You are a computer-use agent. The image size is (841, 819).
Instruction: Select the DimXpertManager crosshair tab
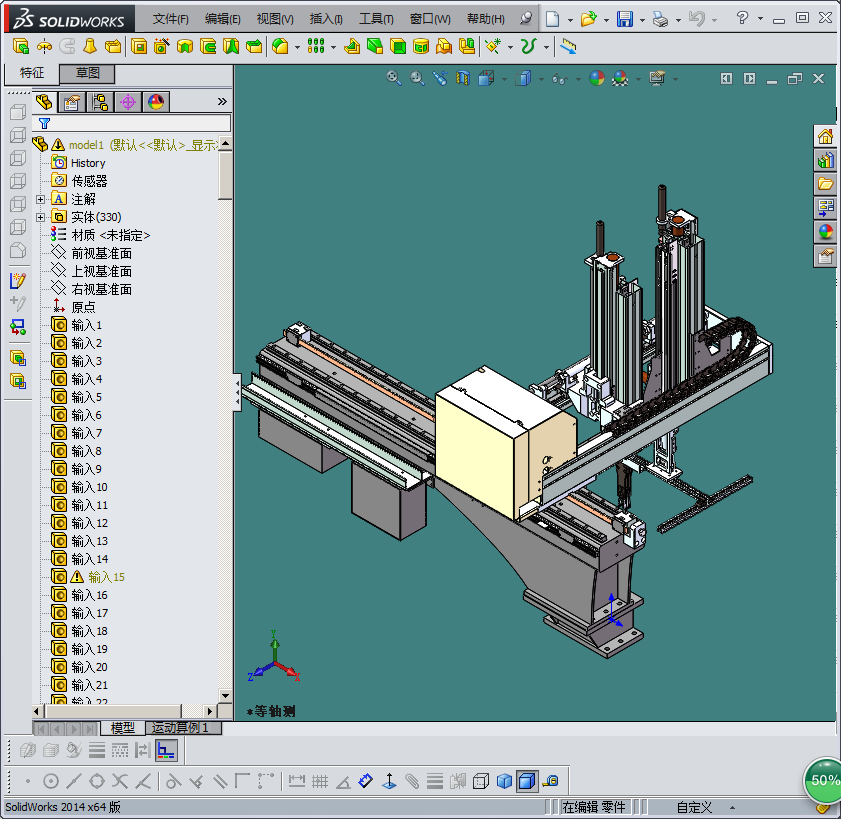coord(128,101)
